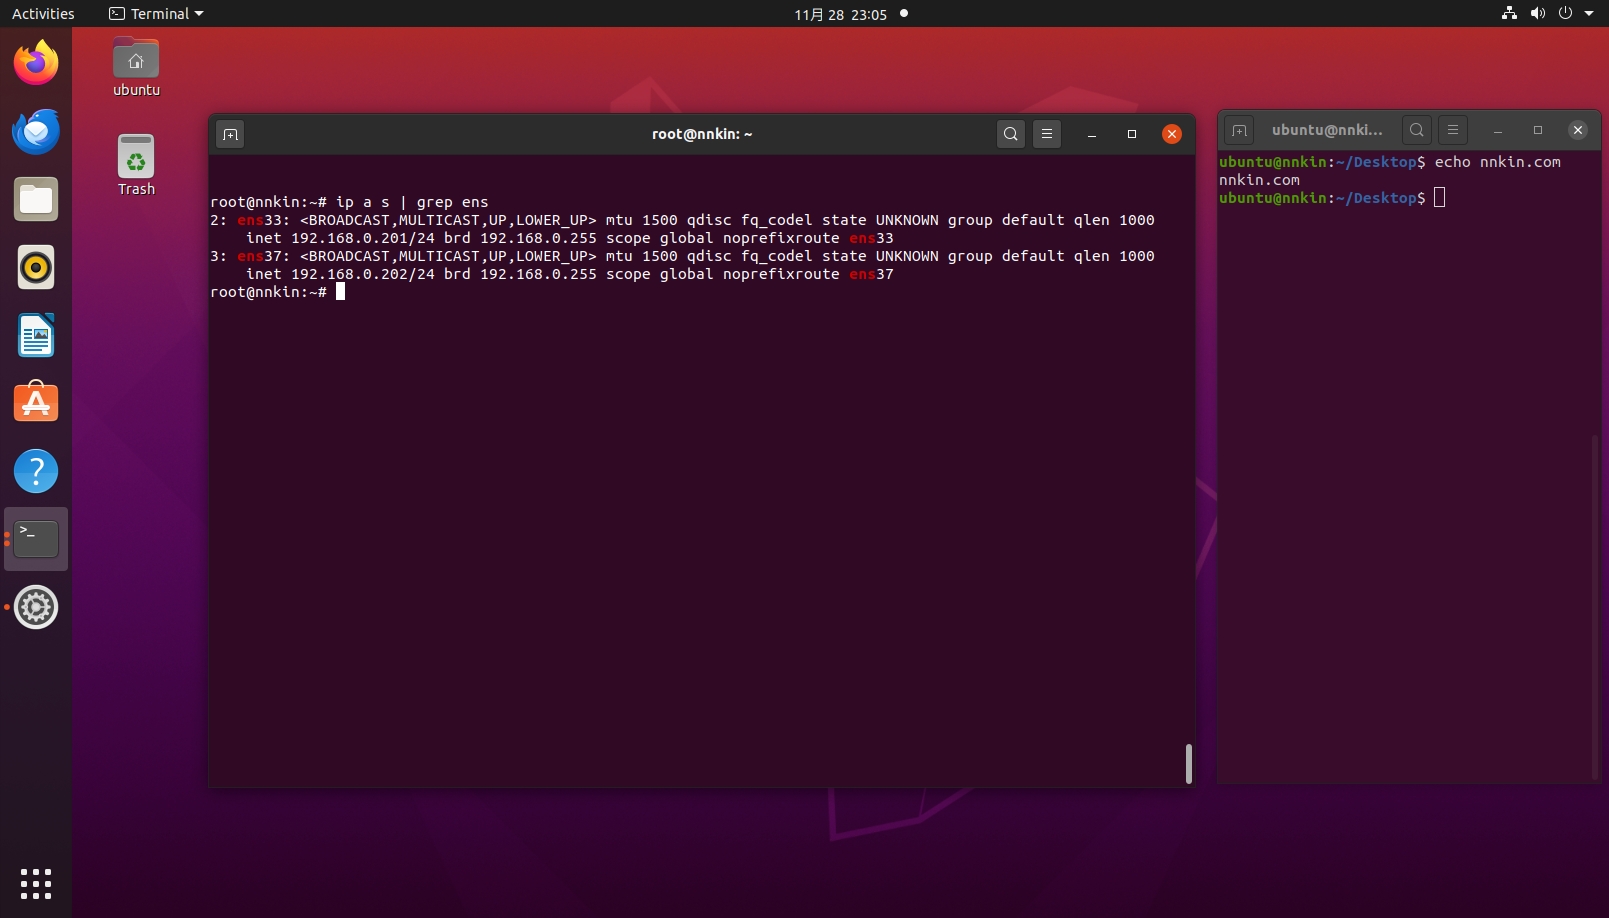Open Settings from the dock
The image size is (1609, 918).
[x=36, y=608]
